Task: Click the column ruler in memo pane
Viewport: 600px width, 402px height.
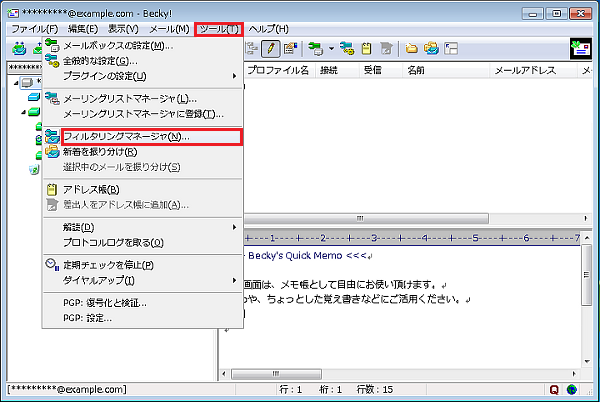Action: (412, 238)
